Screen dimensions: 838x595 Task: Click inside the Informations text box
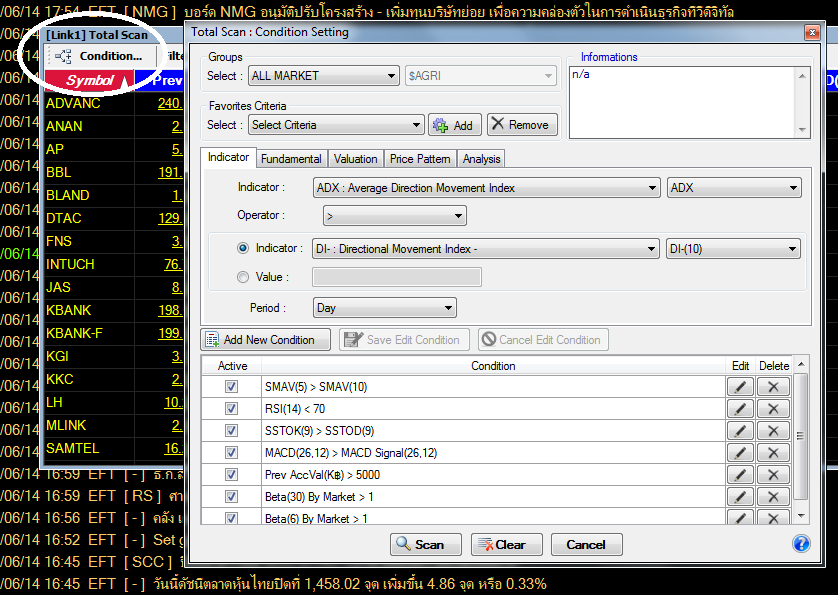point(683,102)
